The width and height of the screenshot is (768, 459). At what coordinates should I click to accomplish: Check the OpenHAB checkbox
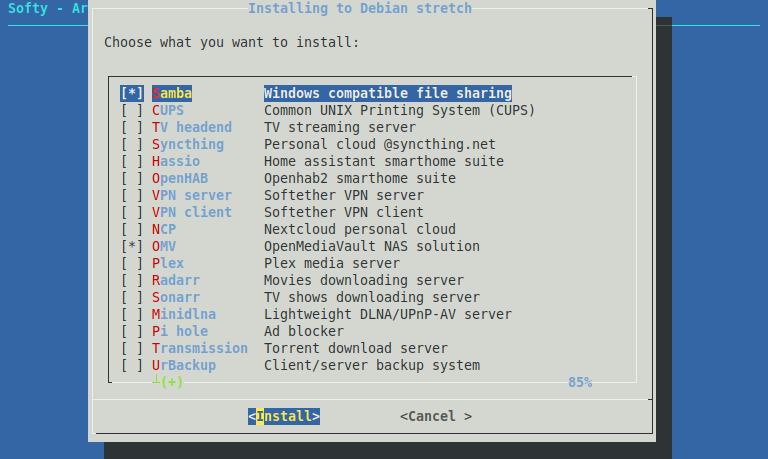coord(132,178)
